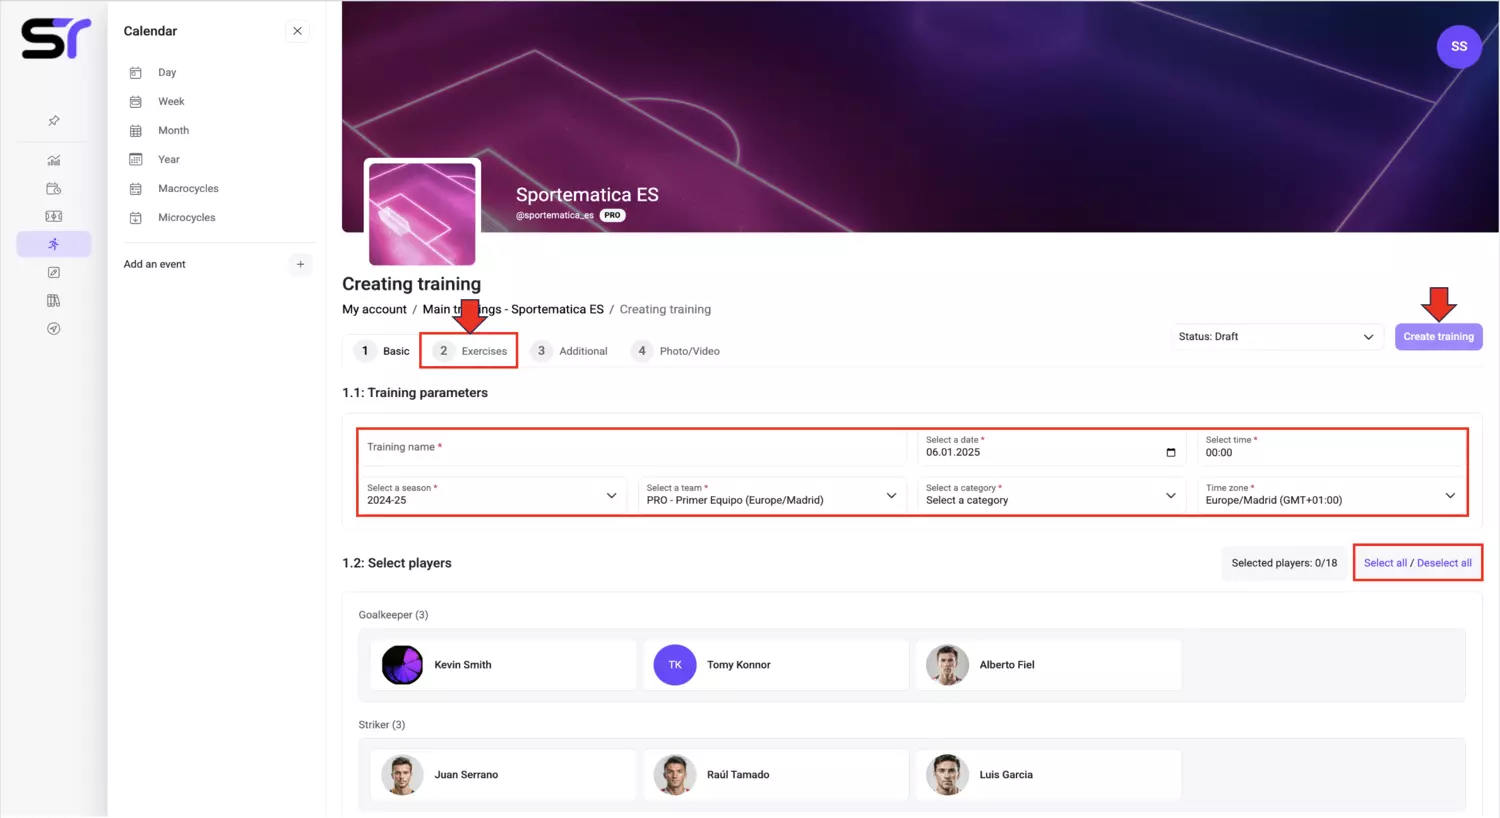Open the Select a team dropdown
The image size is (1500, 818).
point(772,494)
